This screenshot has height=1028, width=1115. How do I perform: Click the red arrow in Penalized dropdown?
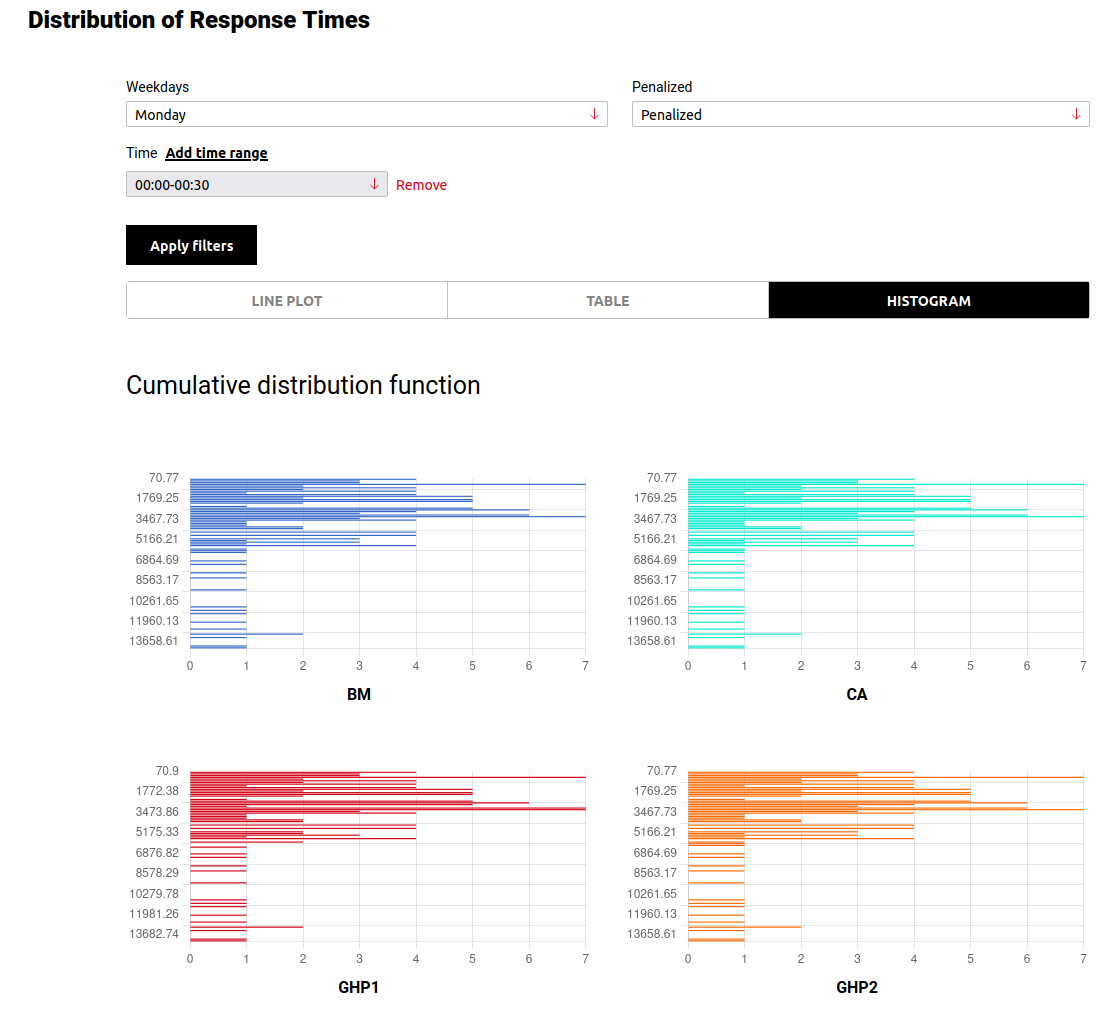tap(1076, 114)
